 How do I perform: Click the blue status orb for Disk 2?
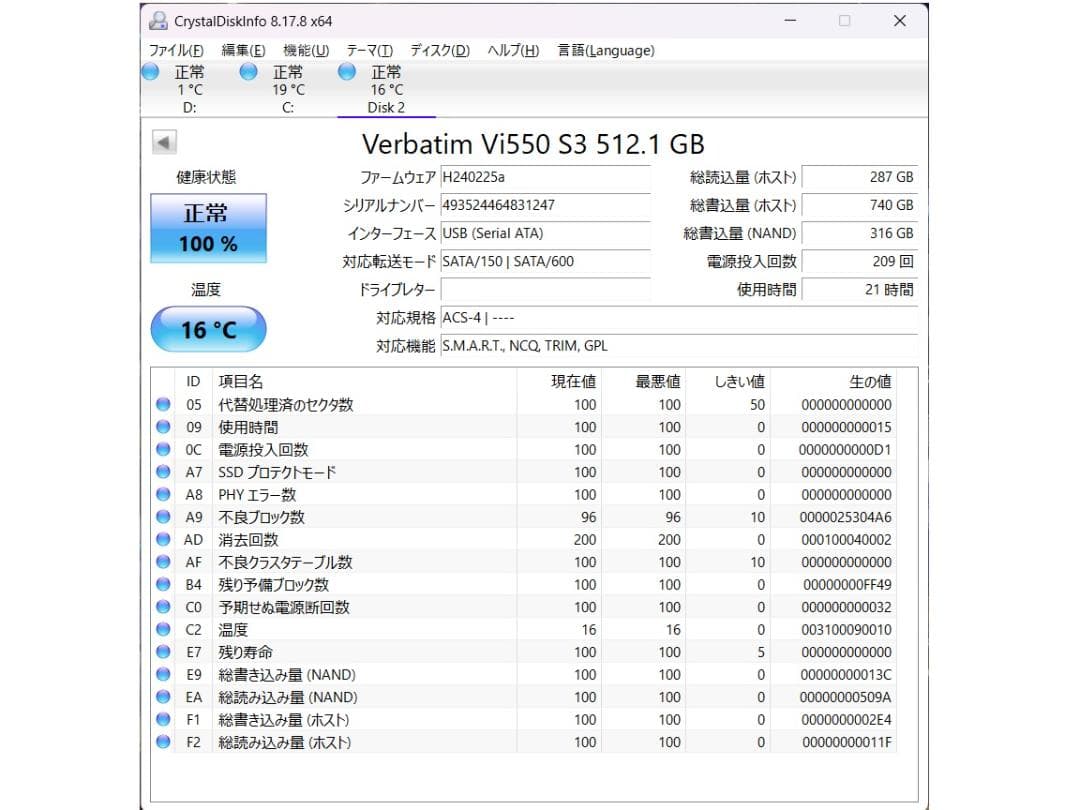(347, 72)
